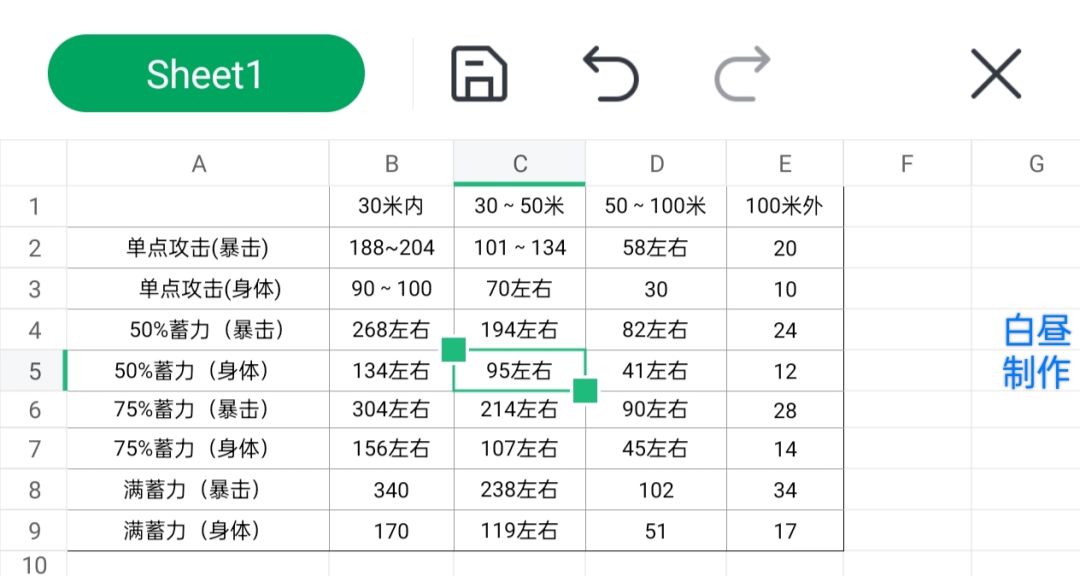Click the 白昼制作 blue text
The height and width of the screenshot is (576, 1080).
coord(1036,351)
